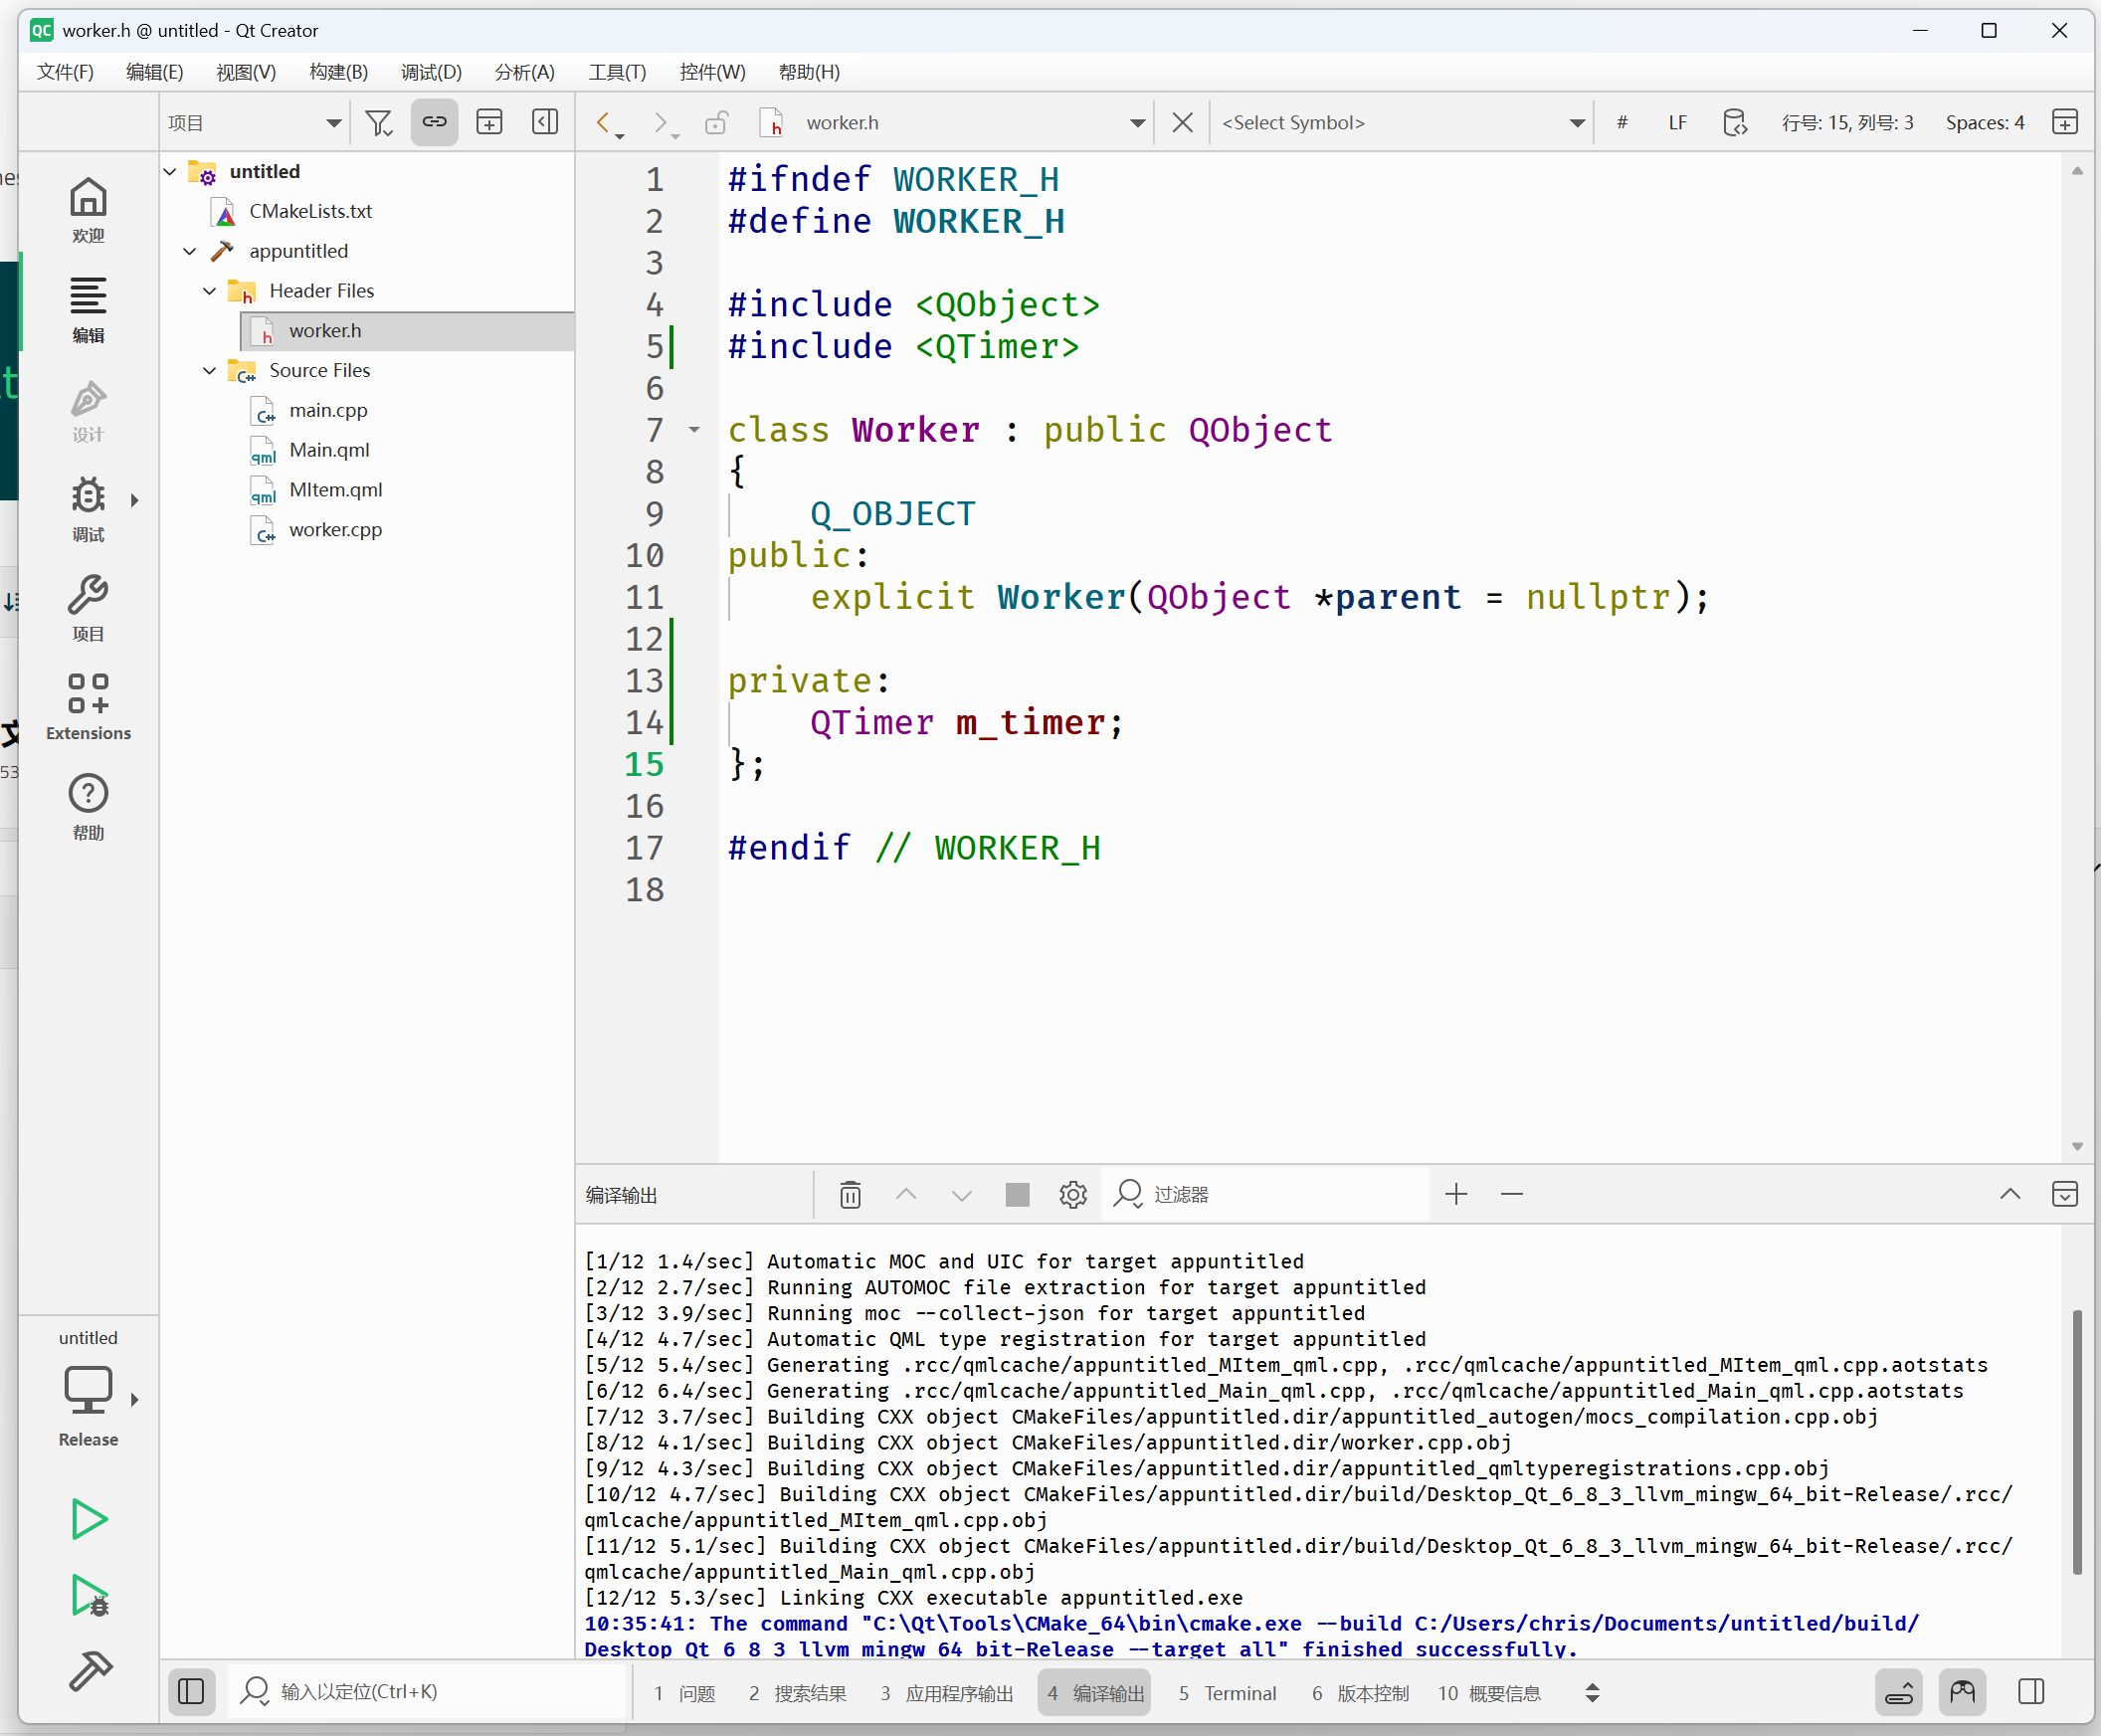Toggle right sidebar visibility button
2101x1736 pixels.
point(2031,1692)
